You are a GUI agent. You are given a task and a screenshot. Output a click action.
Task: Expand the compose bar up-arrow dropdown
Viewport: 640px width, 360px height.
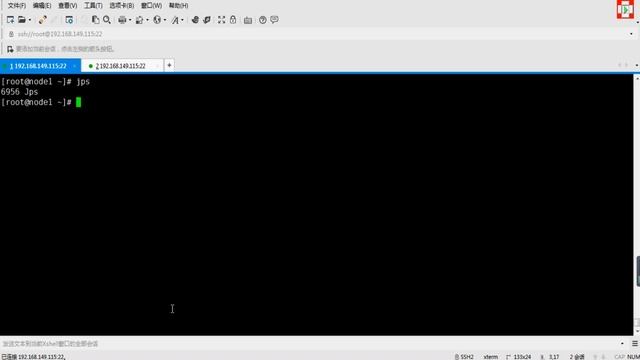tap(622, 344)
